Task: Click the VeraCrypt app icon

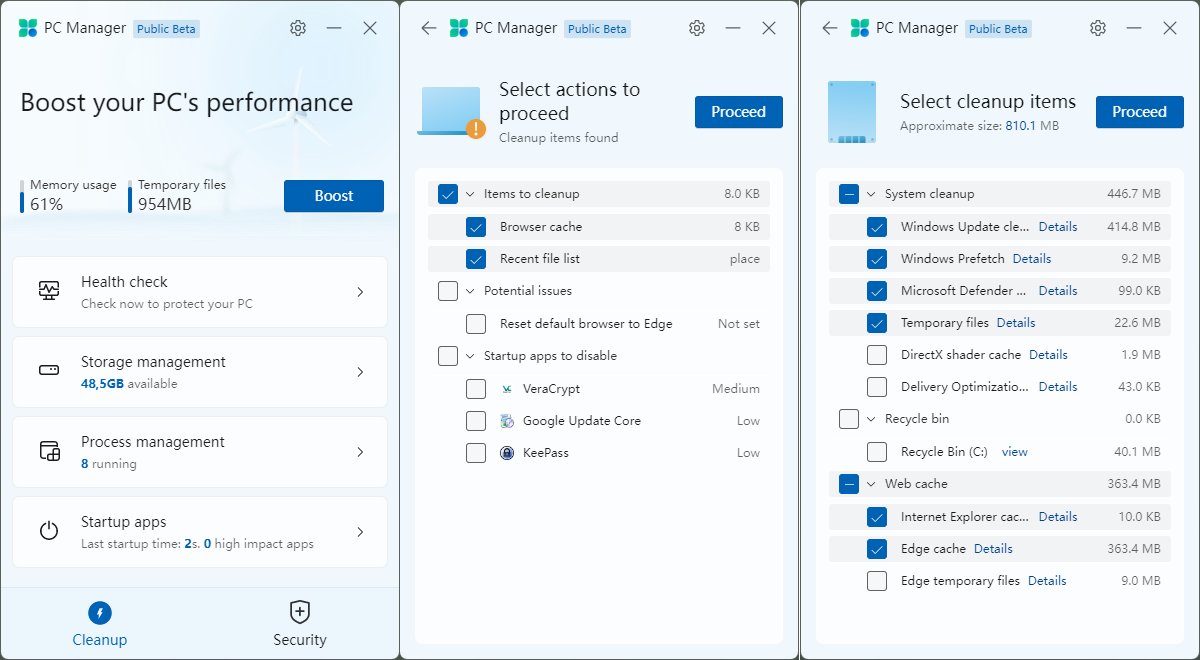Action: pos(507,388)
